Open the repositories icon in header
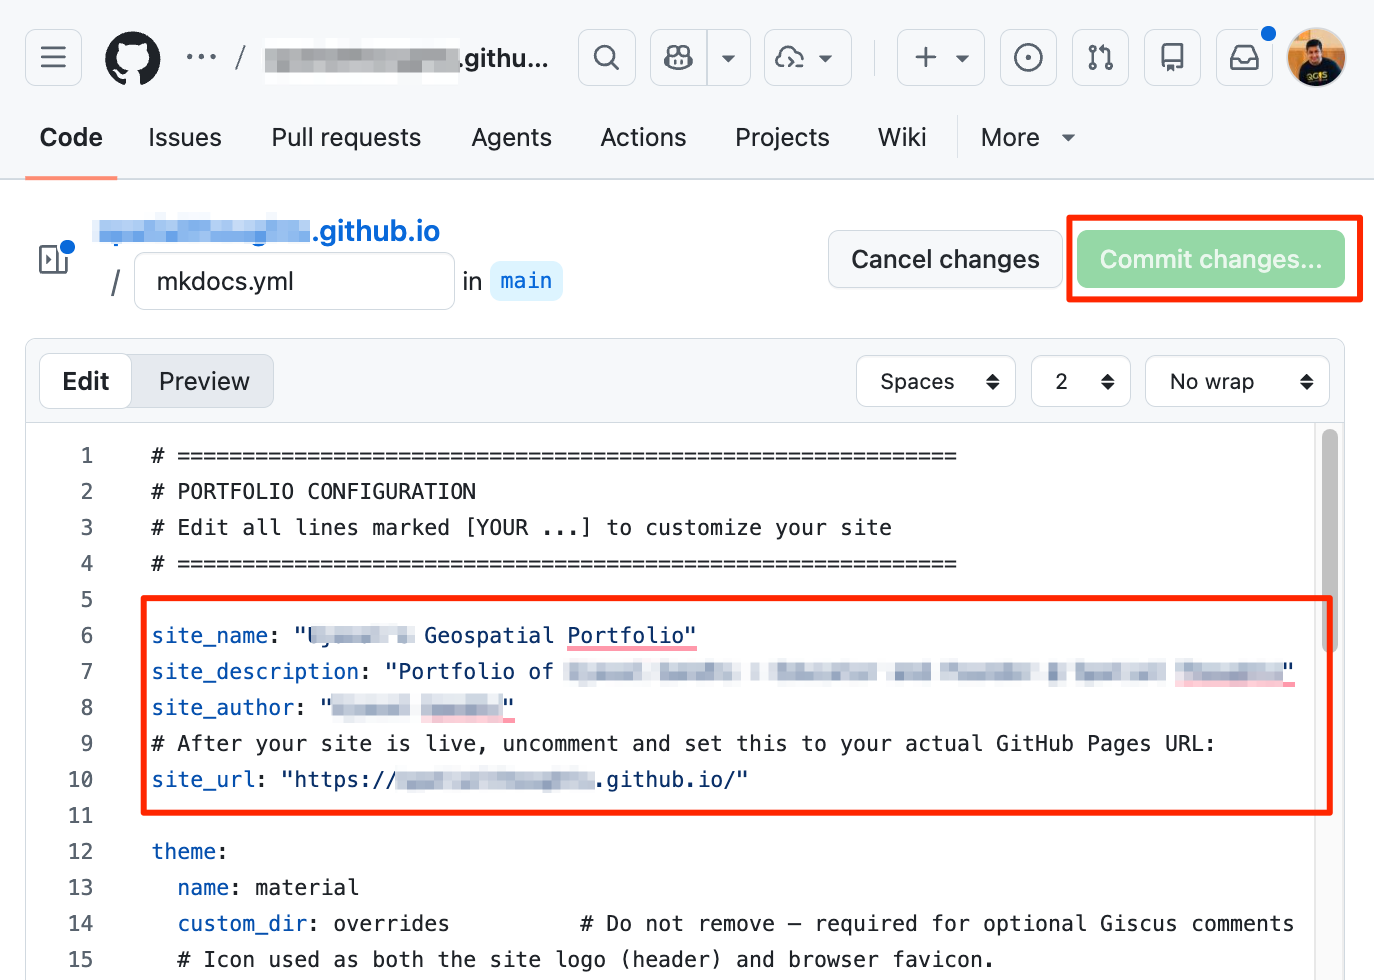The image size is (1374, 980). (x=1172, y=58)
